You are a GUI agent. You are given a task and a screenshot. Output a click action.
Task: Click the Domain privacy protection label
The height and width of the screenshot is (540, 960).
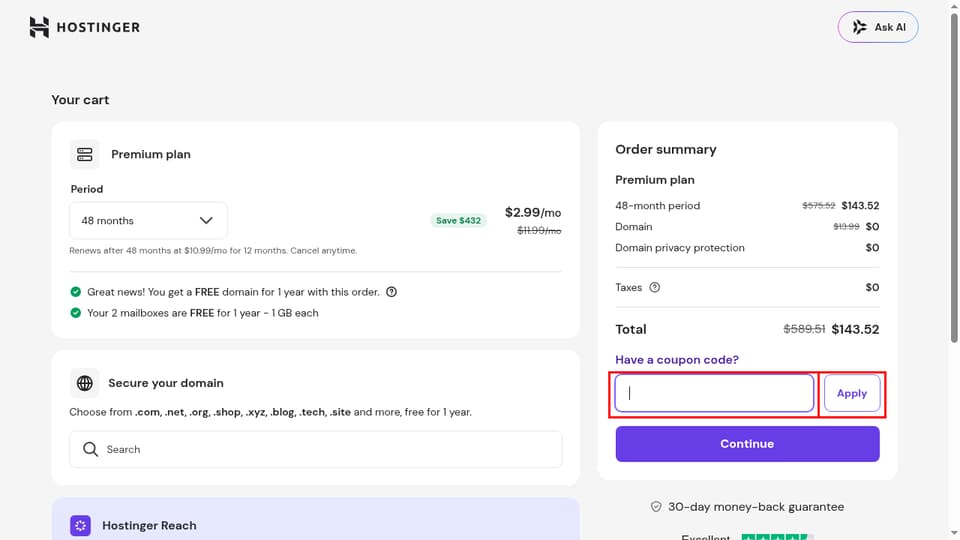point(680,248)
